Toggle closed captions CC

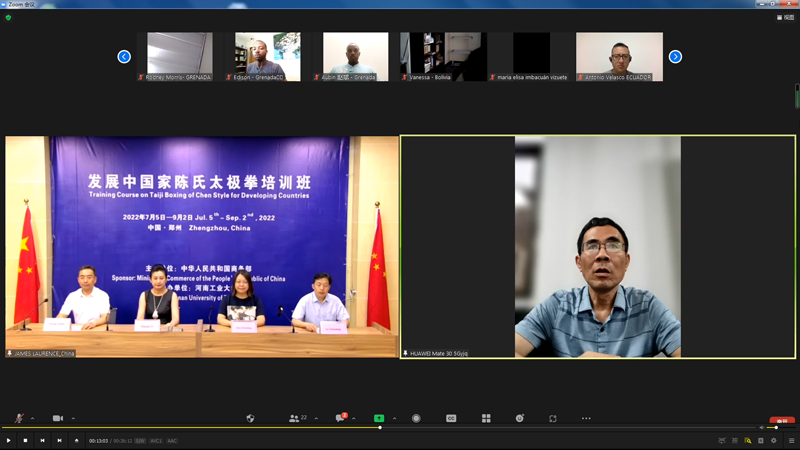[x=451, y=418]
